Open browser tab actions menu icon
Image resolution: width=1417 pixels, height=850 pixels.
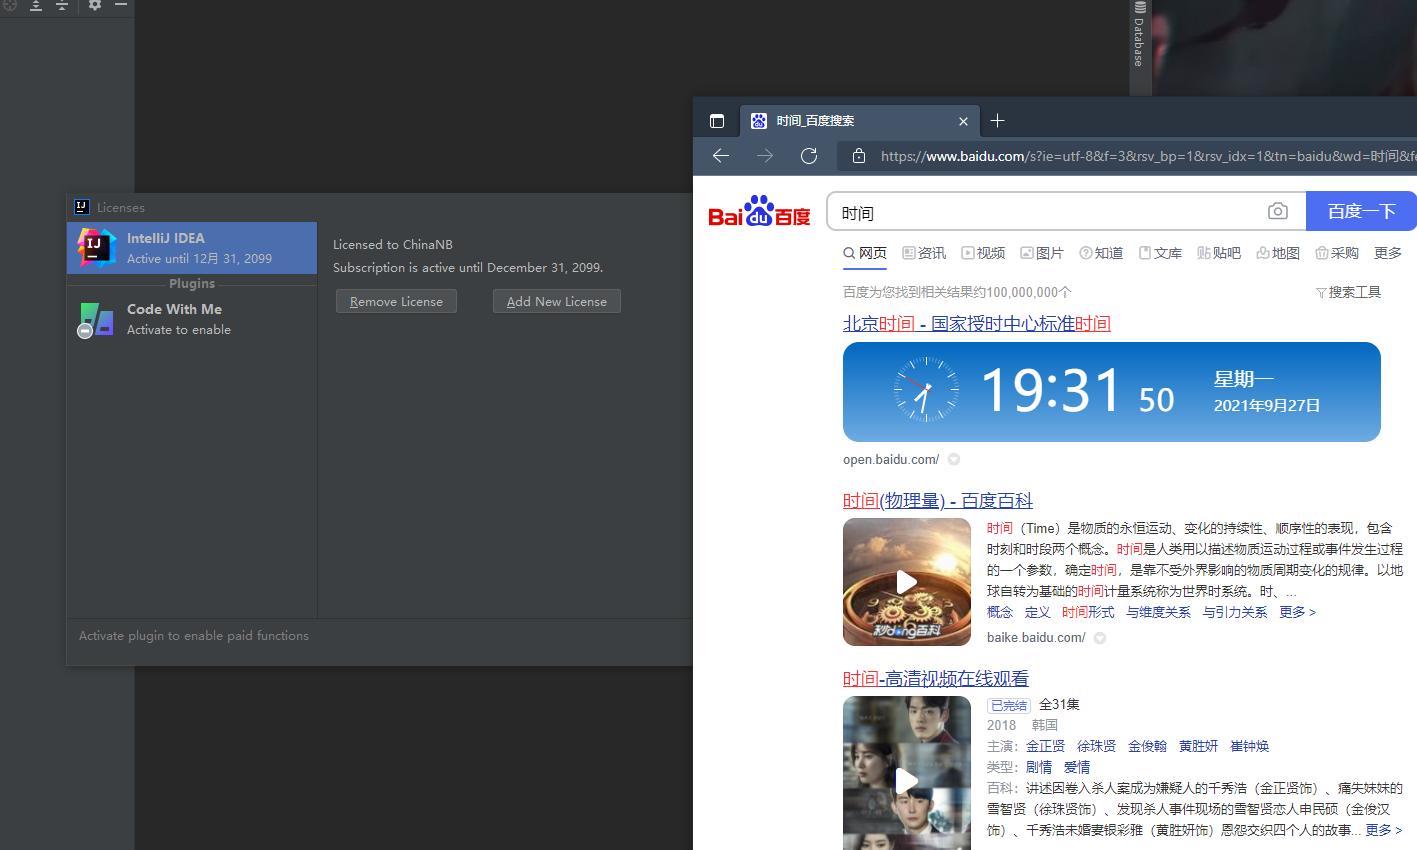click(x=717, y=121)
